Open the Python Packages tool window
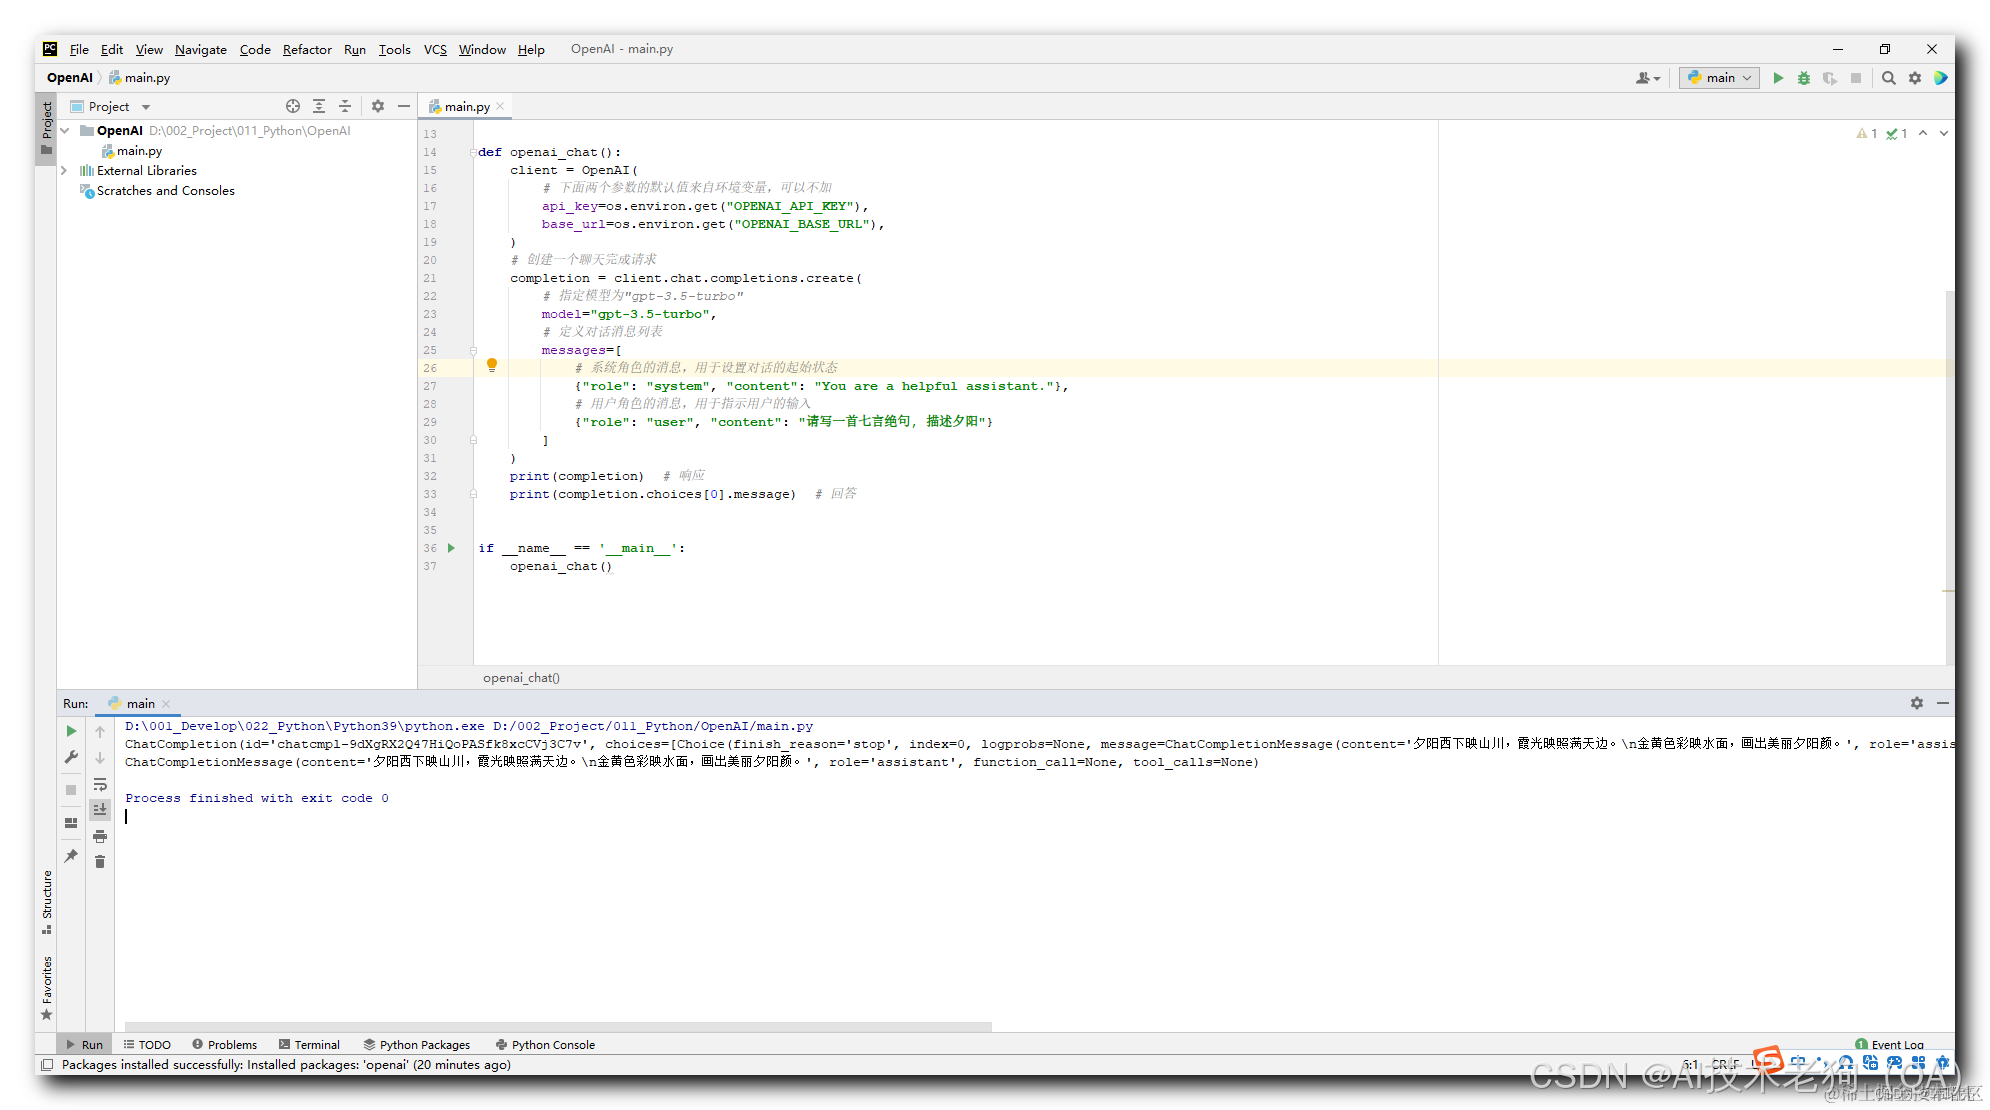The width and height of the screenshot is (1990, 1110). (417, 1044)
